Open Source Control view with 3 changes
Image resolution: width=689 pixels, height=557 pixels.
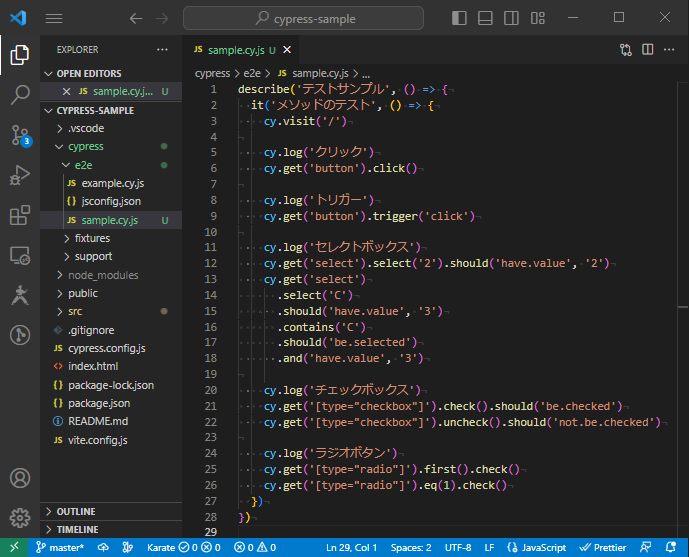click(x=20, y=135)
